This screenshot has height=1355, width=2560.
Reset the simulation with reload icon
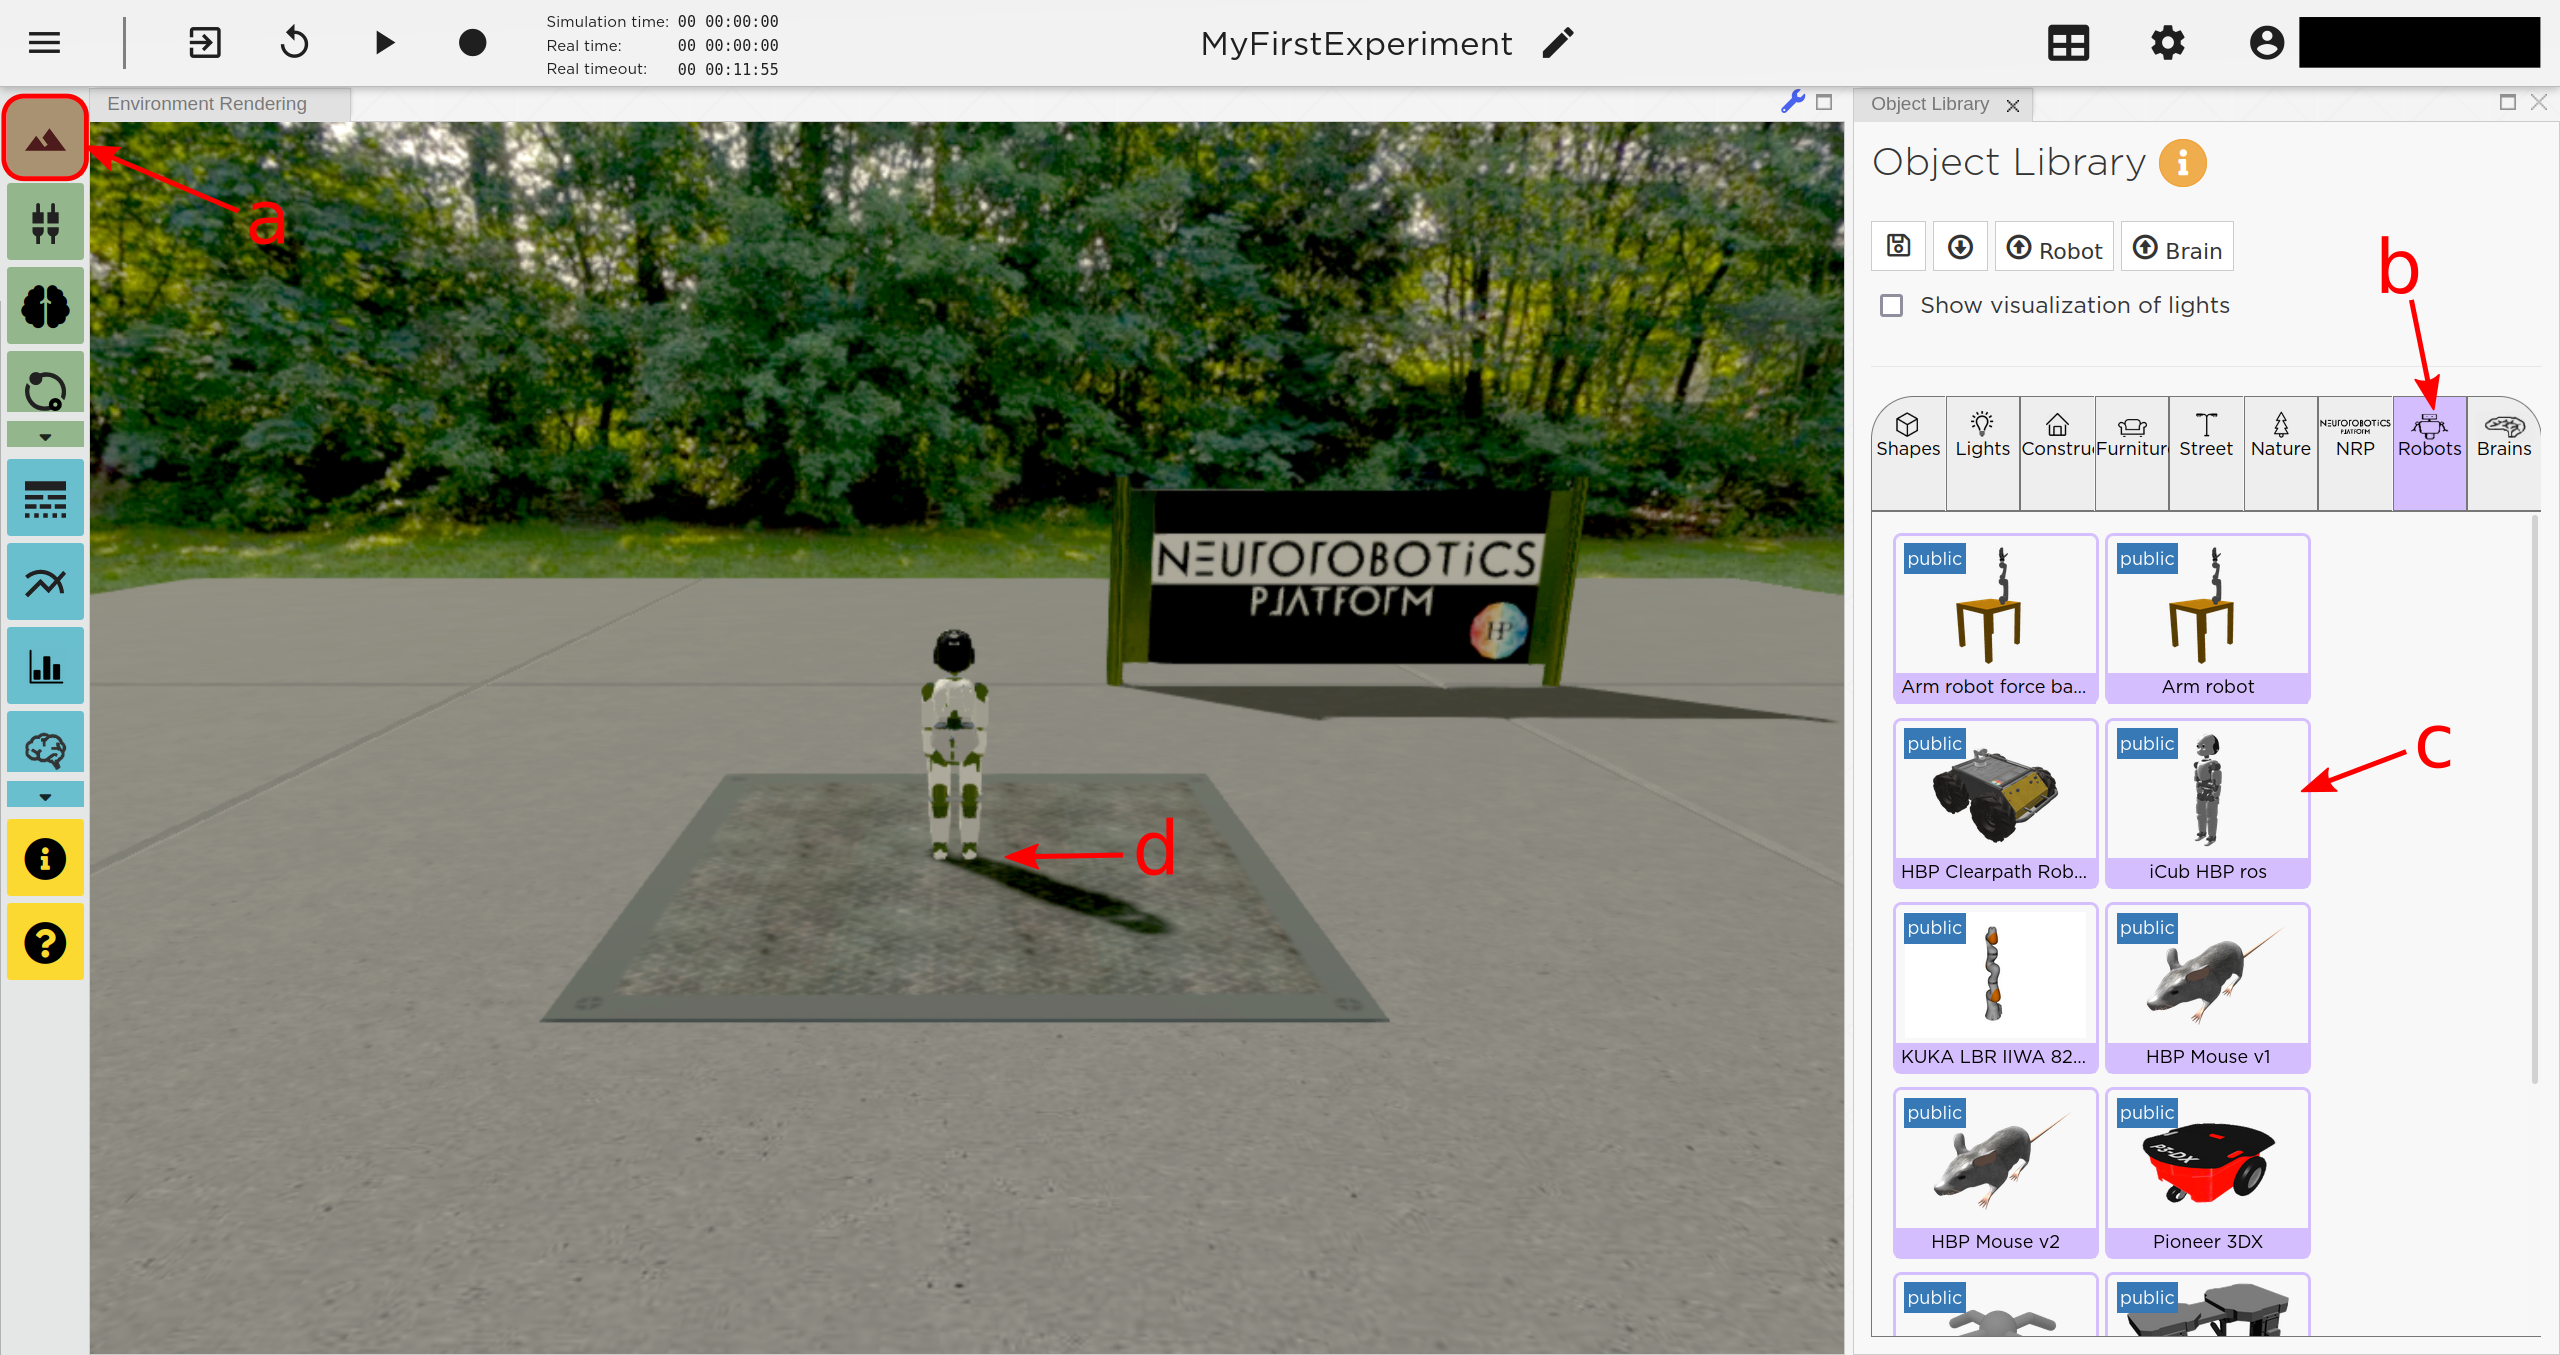pyautogui.click(x=294, y=42)
